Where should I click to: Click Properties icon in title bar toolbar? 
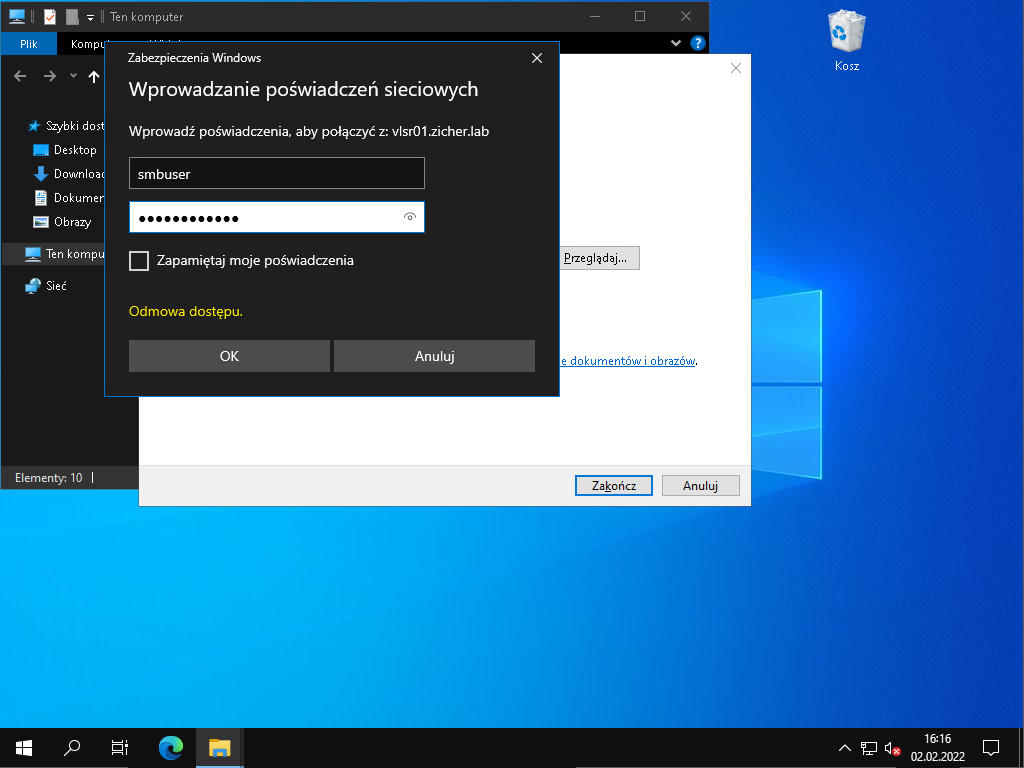[50, 17]
